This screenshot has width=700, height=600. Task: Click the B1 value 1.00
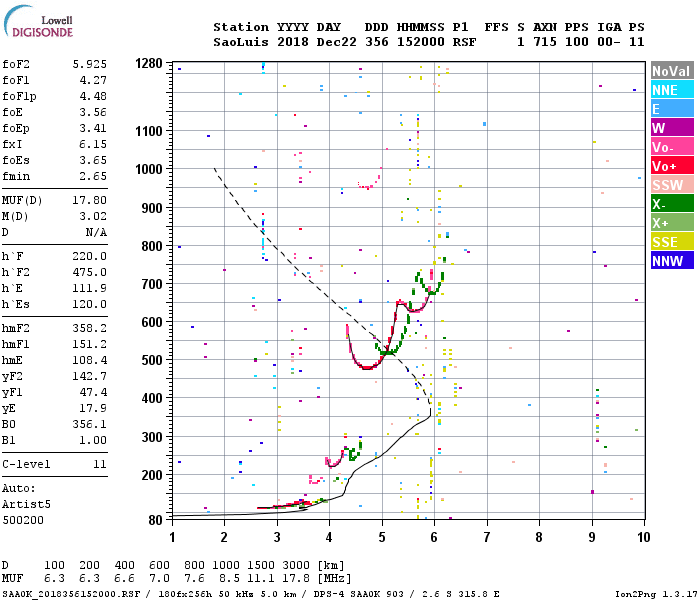(x=93, y=441)
